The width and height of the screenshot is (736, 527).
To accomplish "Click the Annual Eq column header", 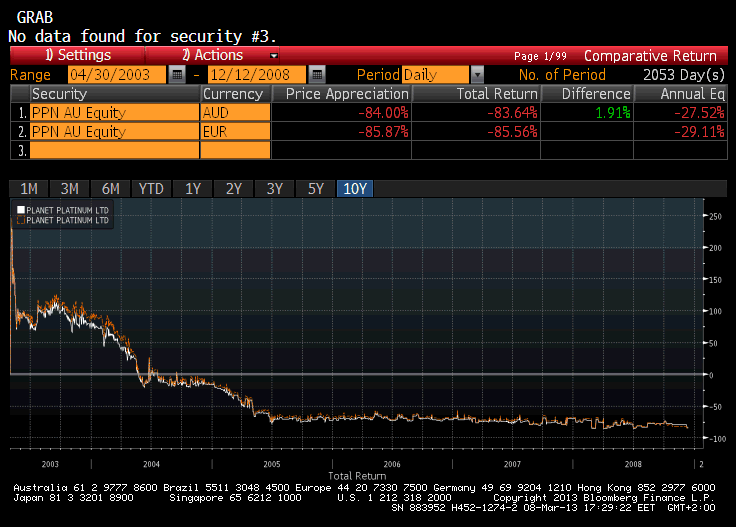I will pos(681,94).
